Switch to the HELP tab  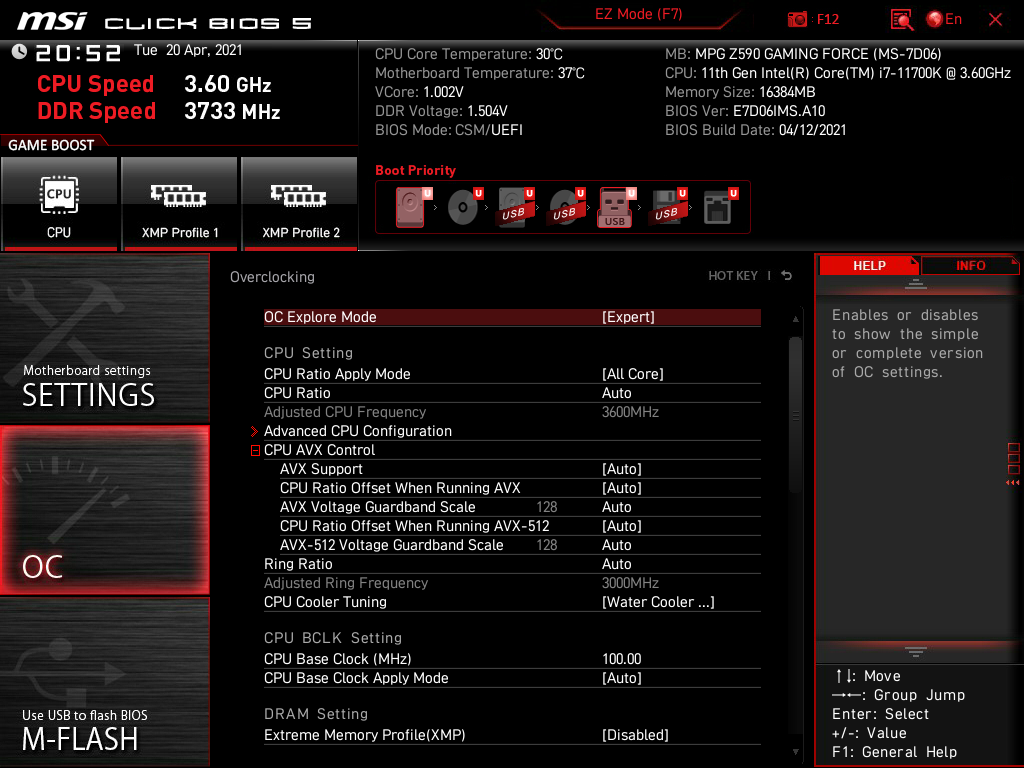pyautogui.click(x=869, y=266)
